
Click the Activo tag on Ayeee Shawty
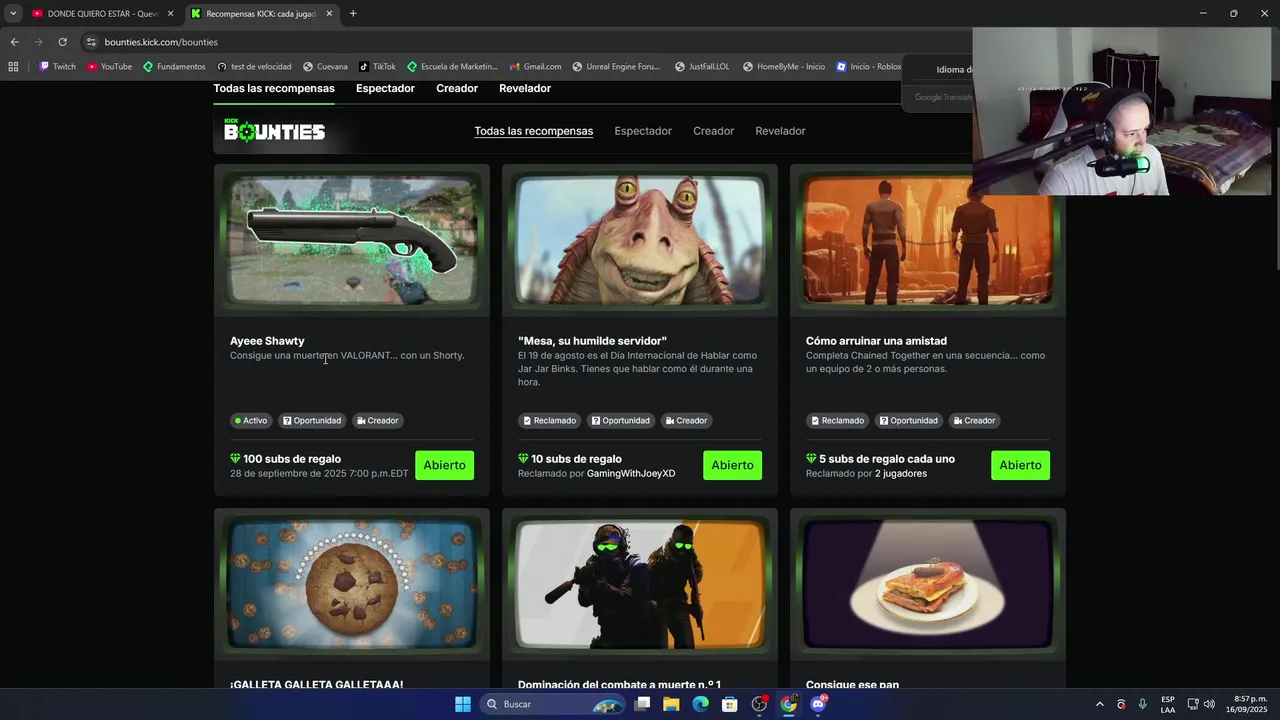[x=251, y=420]
